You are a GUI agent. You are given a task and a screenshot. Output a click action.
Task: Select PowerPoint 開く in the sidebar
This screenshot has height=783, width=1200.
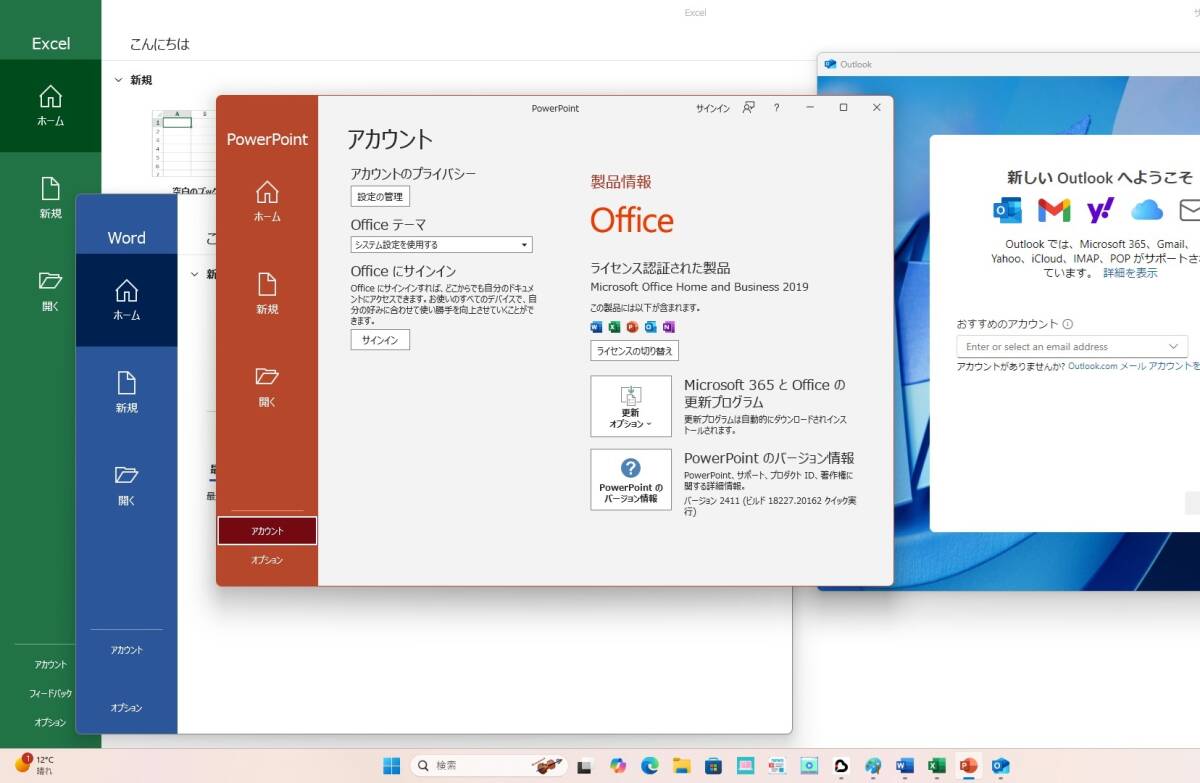click(267, 387)
